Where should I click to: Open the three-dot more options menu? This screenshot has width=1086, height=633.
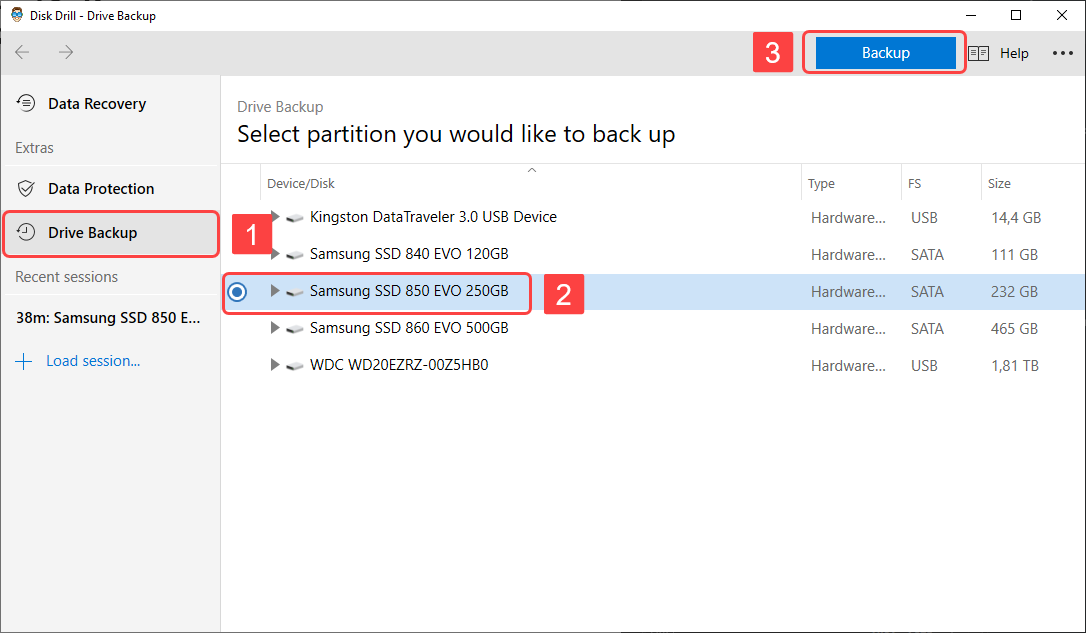[x=1062, y=53]
